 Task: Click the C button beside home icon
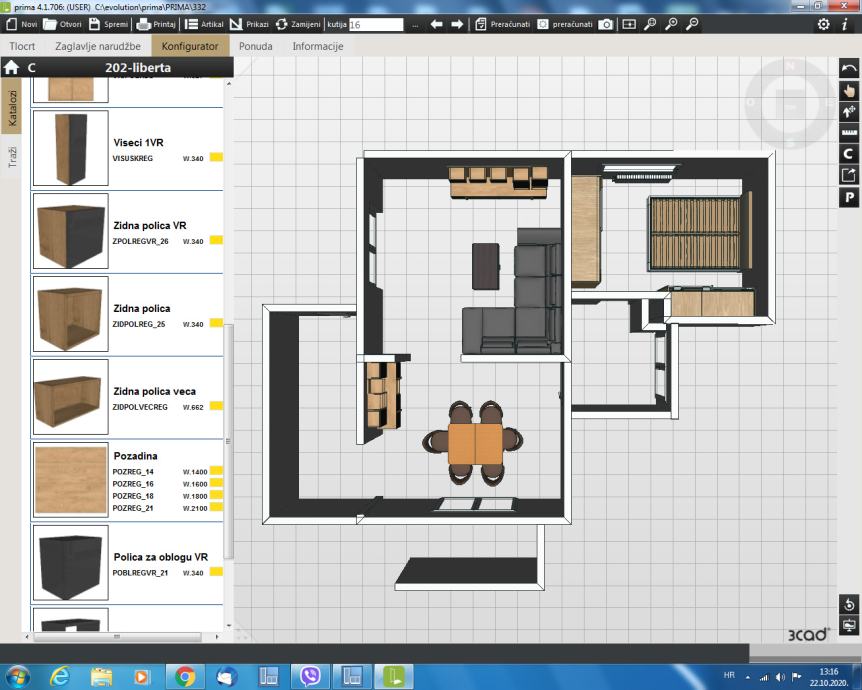pyautogui.click(x=31, y=68)
